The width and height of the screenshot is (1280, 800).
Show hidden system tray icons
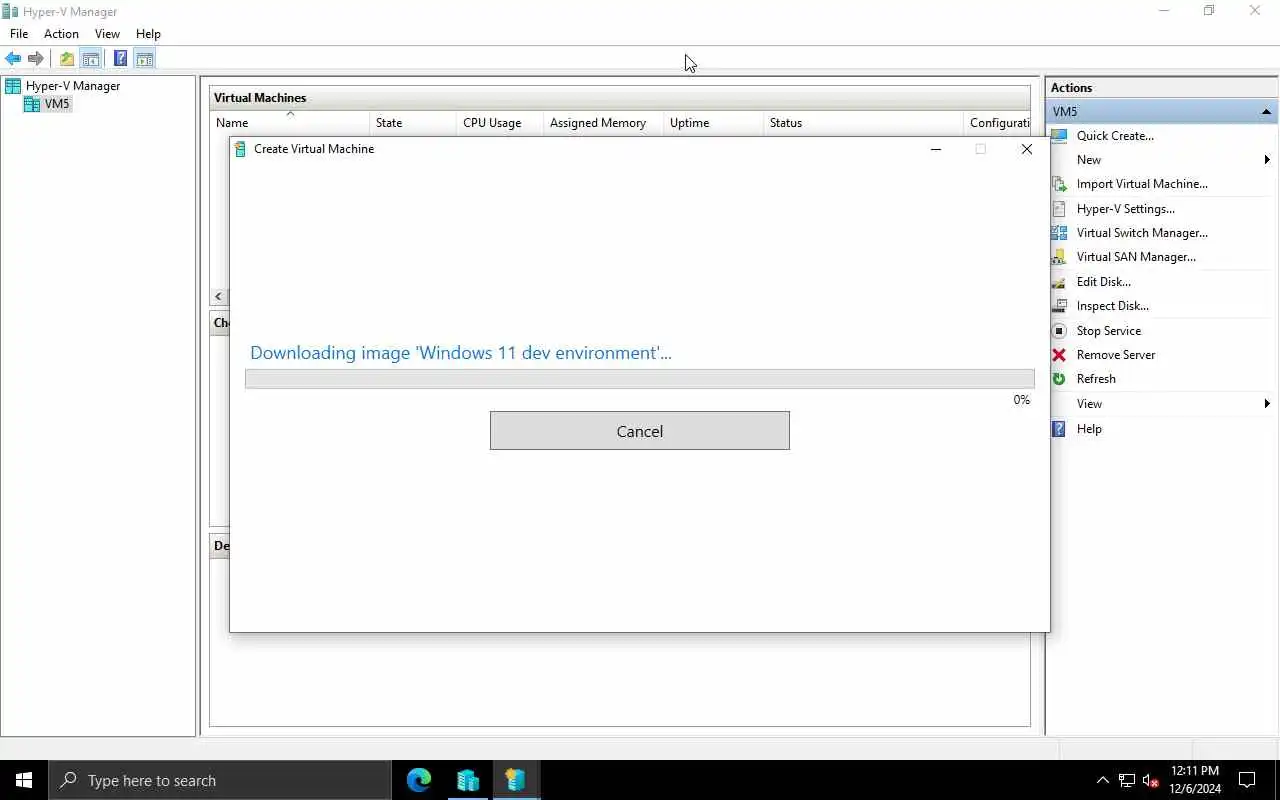(1102, 780)
